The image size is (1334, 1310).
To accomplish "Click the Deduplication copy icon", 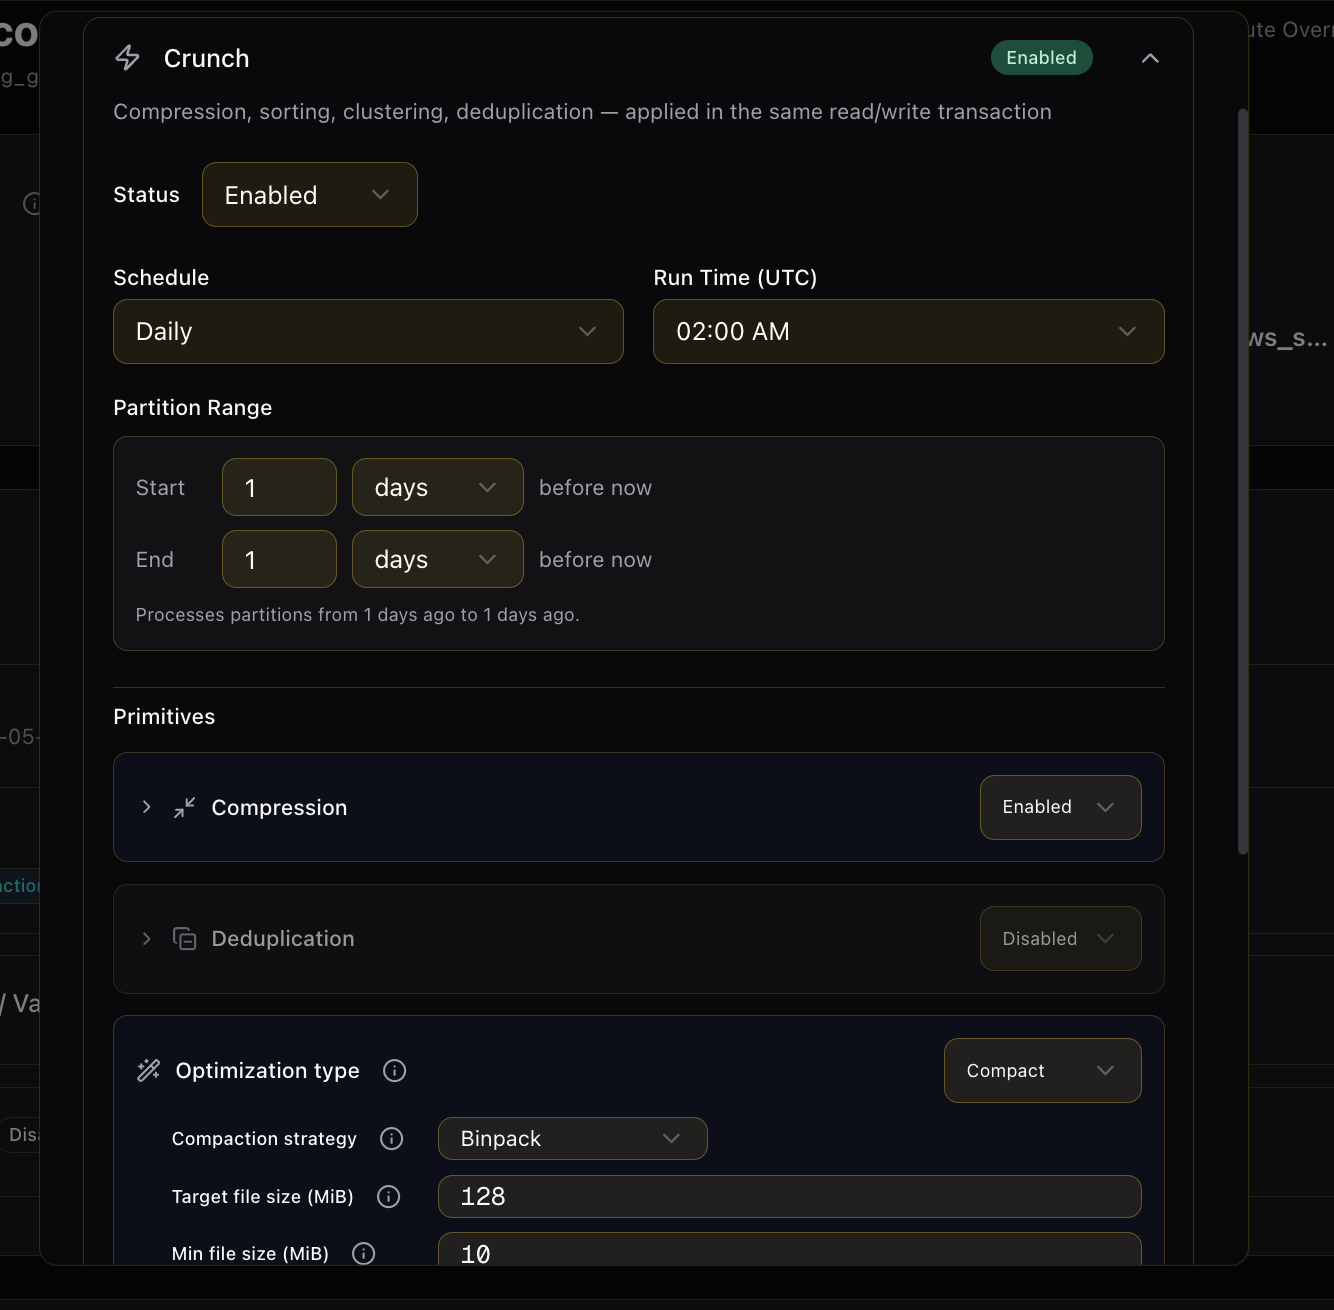I will 185,939.
